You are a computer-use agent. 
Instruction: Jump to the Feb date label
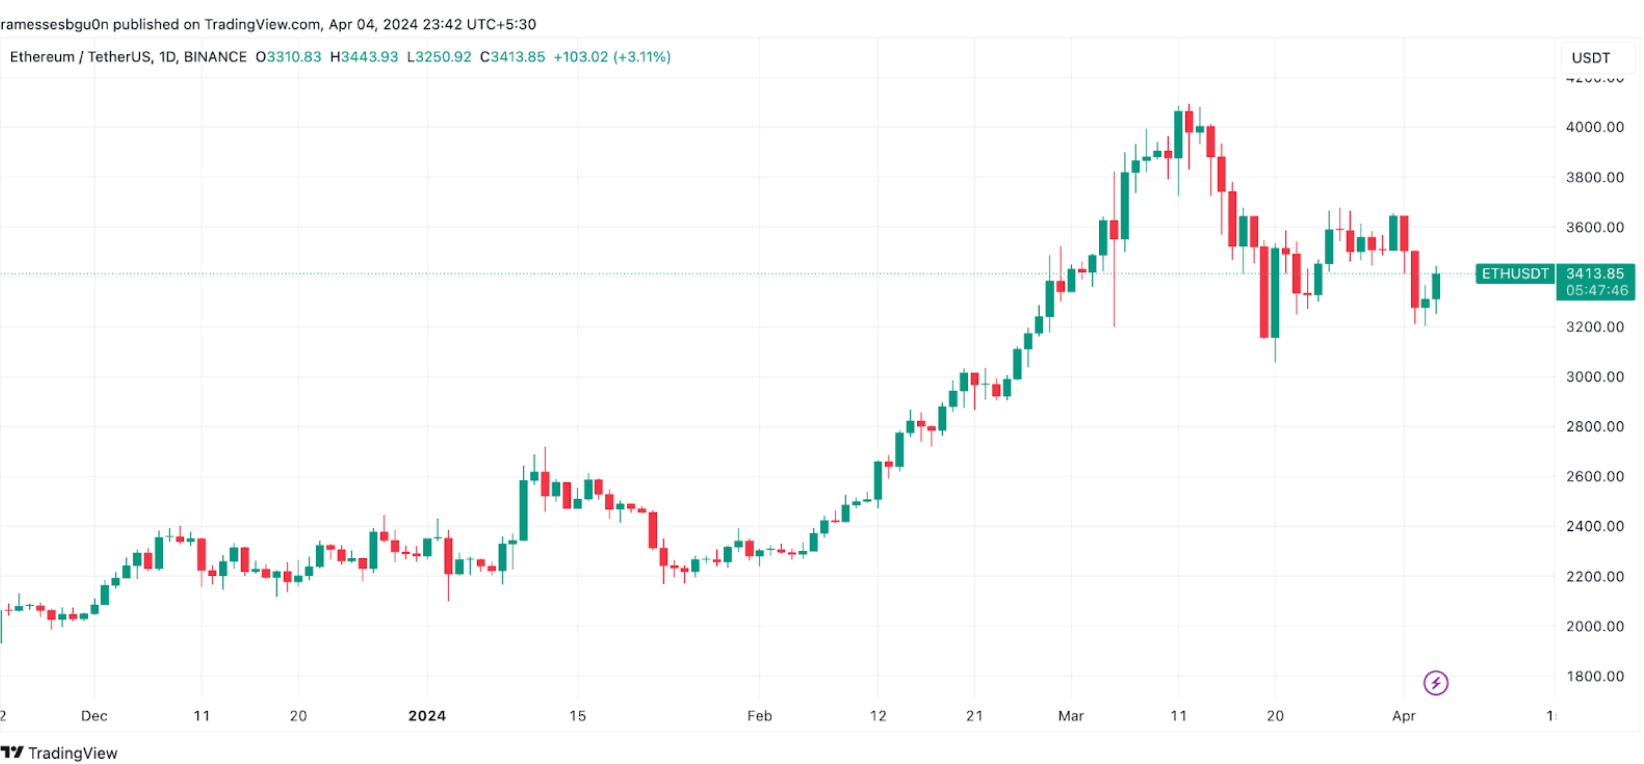pos(759,716)
